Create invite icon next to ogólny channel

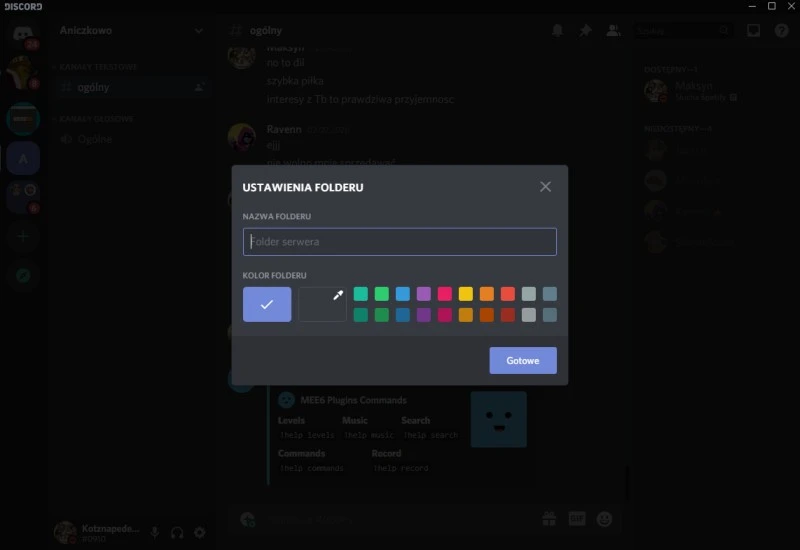coord(199,87)
